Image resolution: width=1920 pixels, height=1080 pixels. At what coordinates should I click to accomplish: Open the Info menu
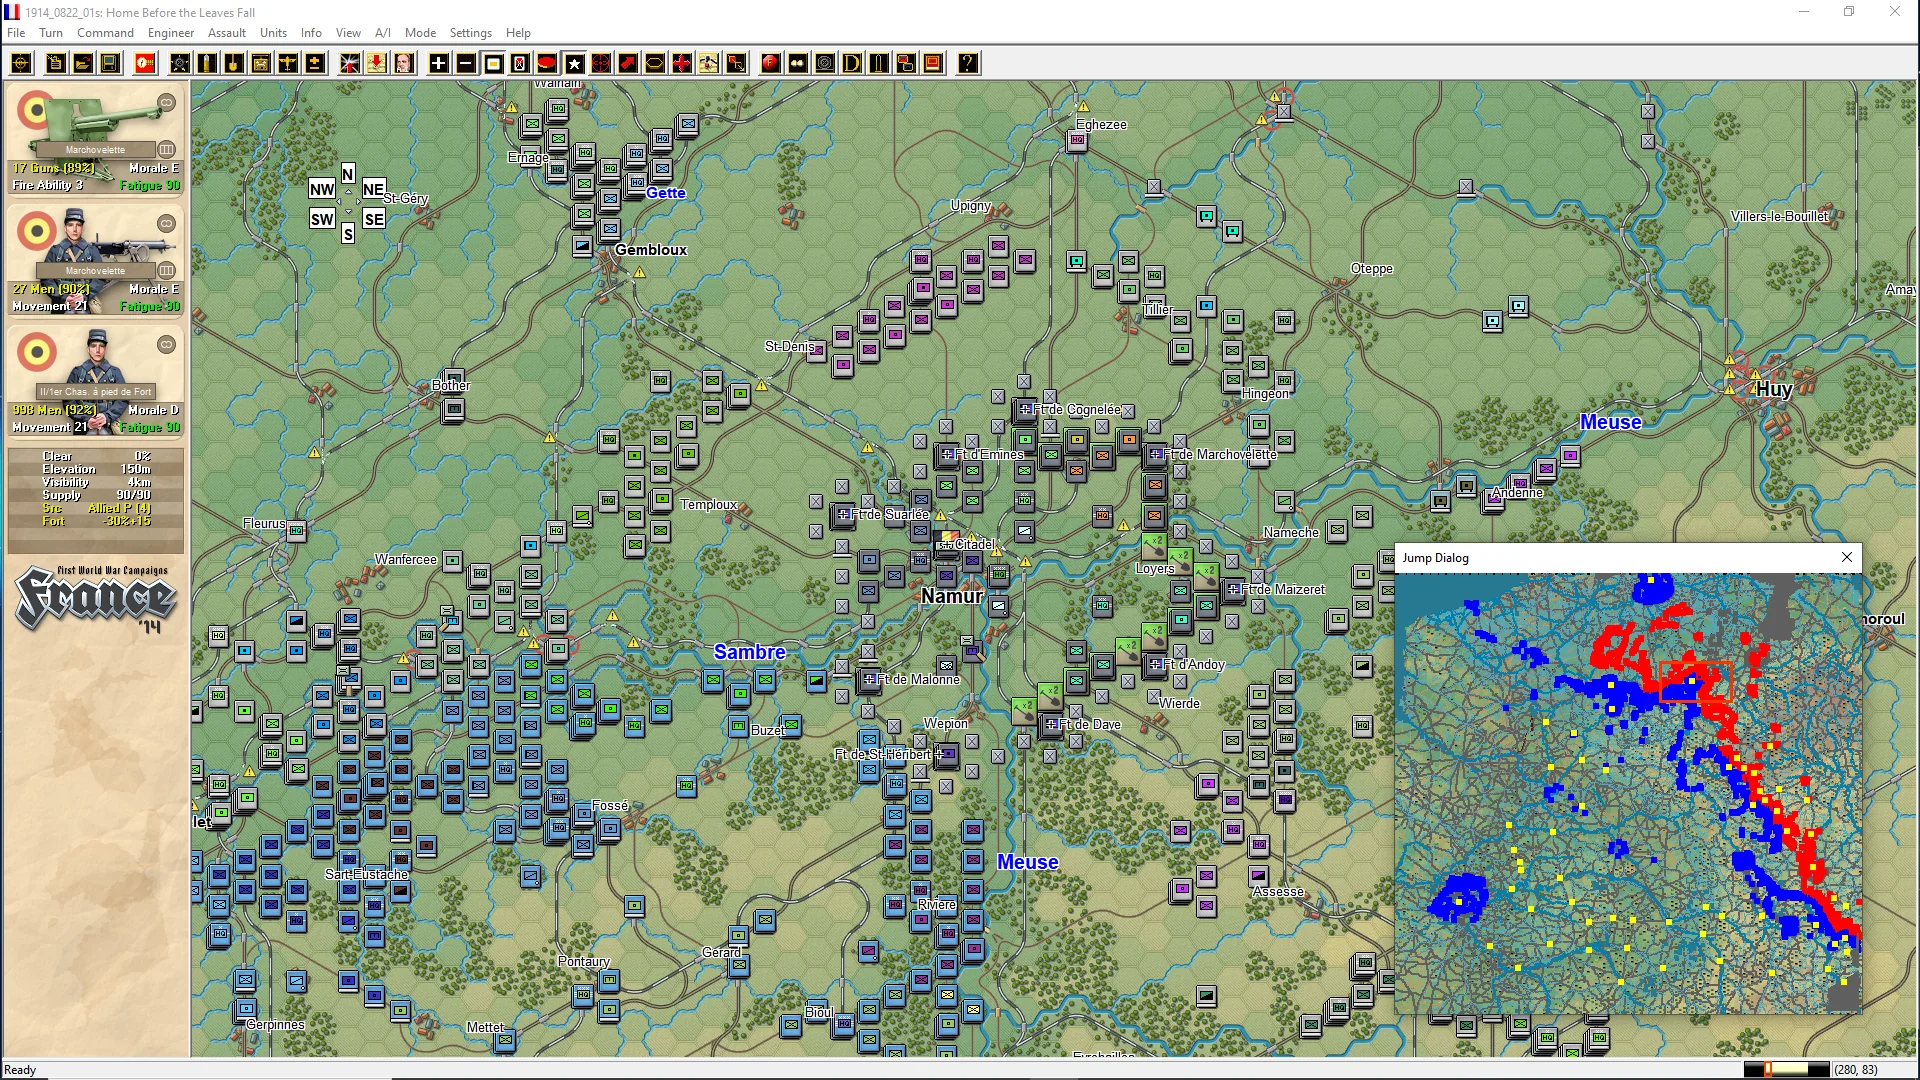pyautogui.click(x=311, y=33)
